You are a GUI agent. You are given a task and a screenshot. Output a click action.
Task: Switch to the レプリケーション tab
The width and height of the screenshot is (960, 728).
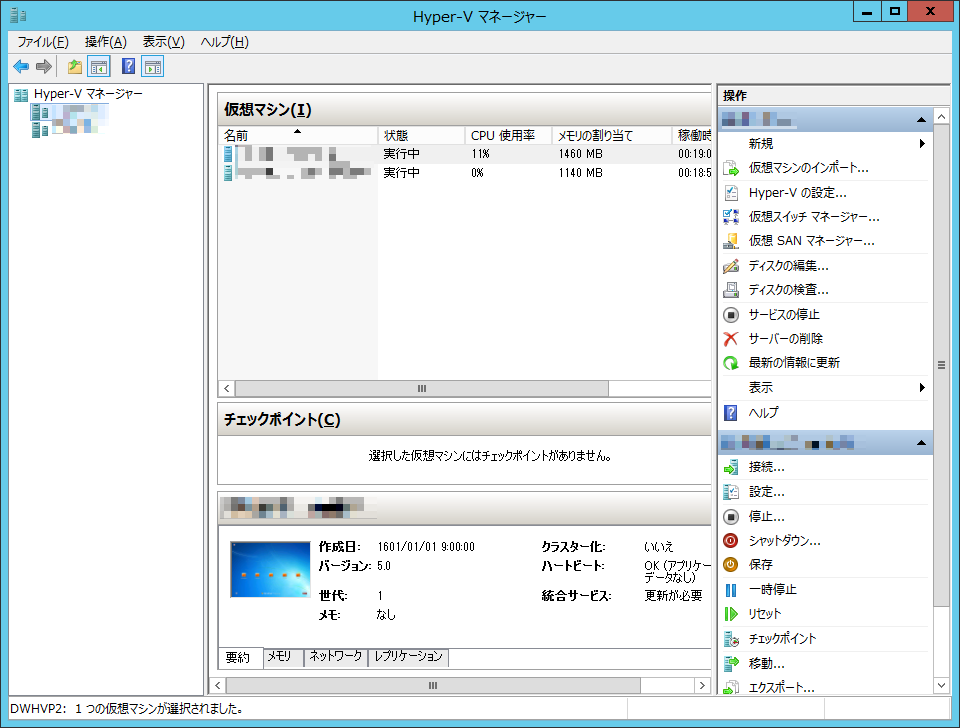(408, 656)
